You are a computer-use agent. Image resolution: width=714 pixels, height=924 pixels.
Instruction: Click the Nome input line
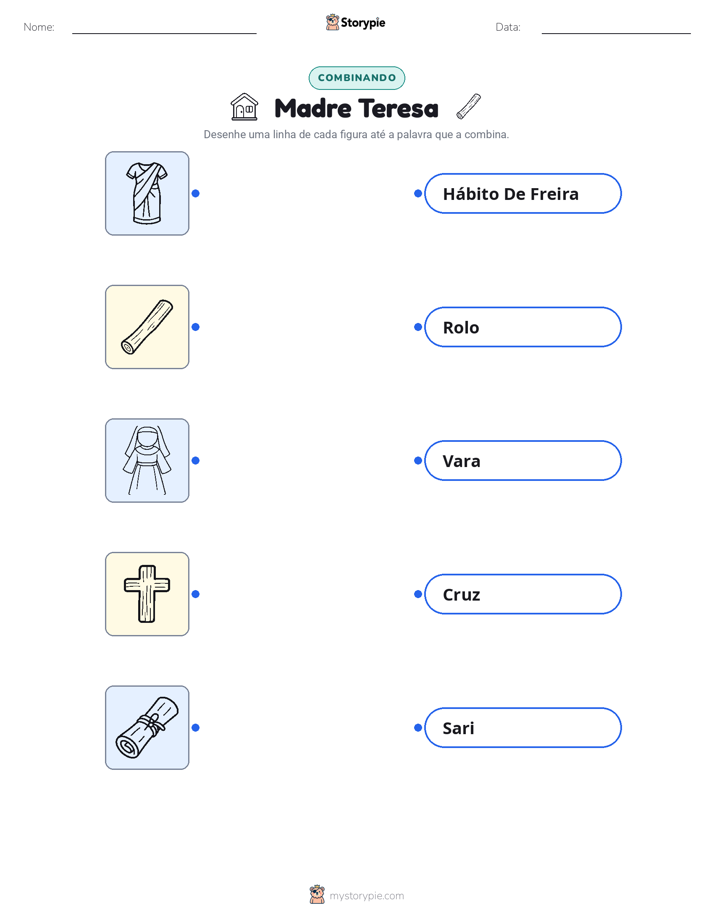pos(164,28)
